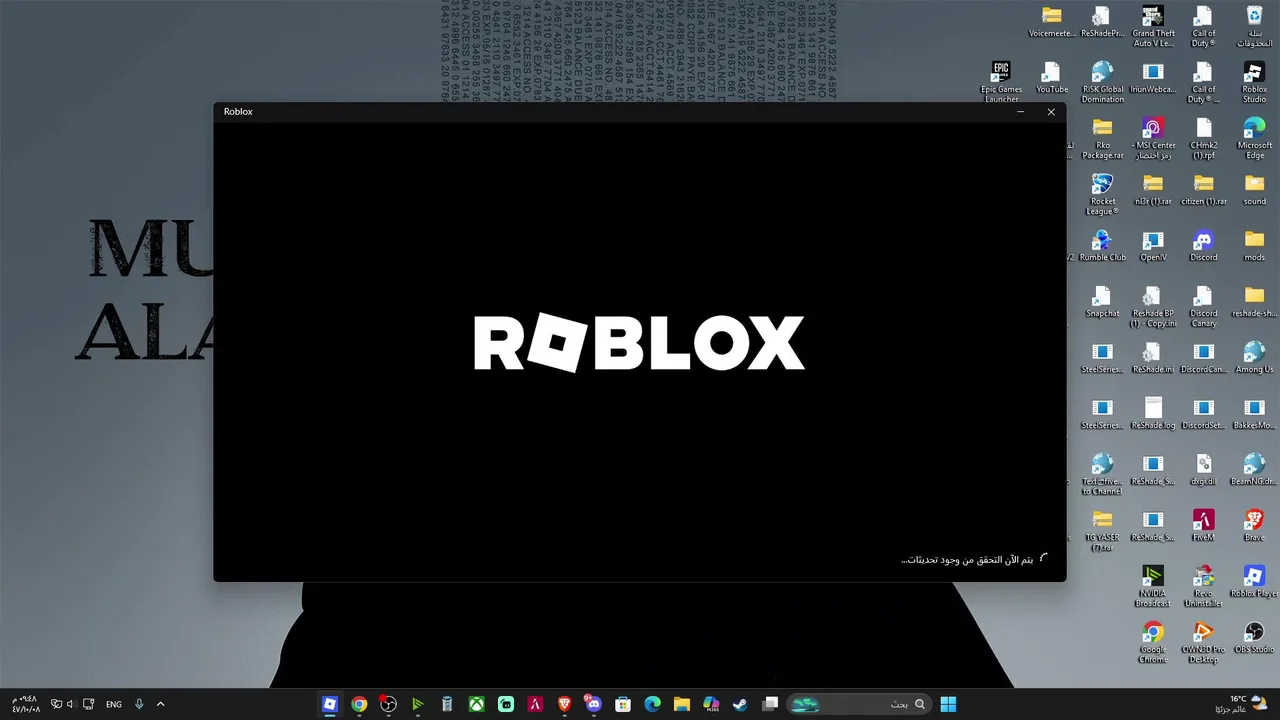Screen dimensions: 1280x720
Task: Open Microsoft Edge desktop shortcut
Action: pyautogui.click(x=1254, y=139)
